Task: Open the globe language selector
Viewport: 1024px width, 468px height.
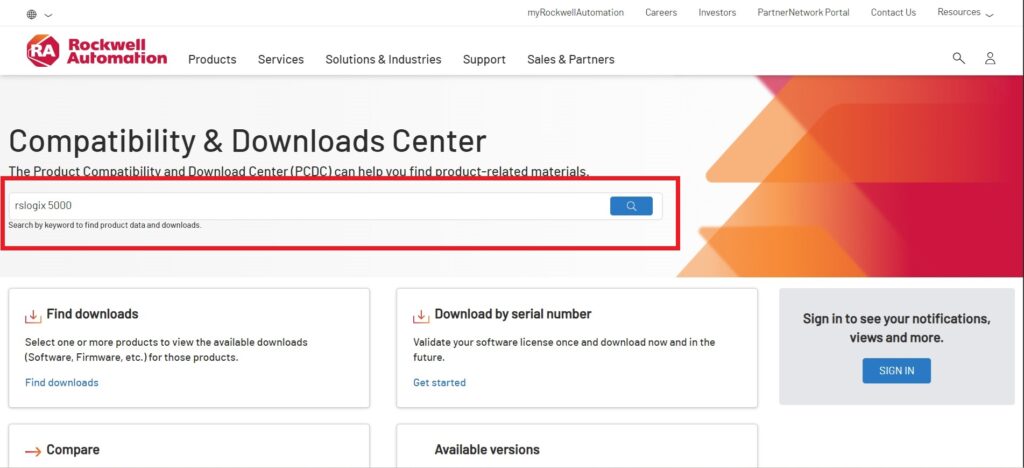Action: [32, 14]
